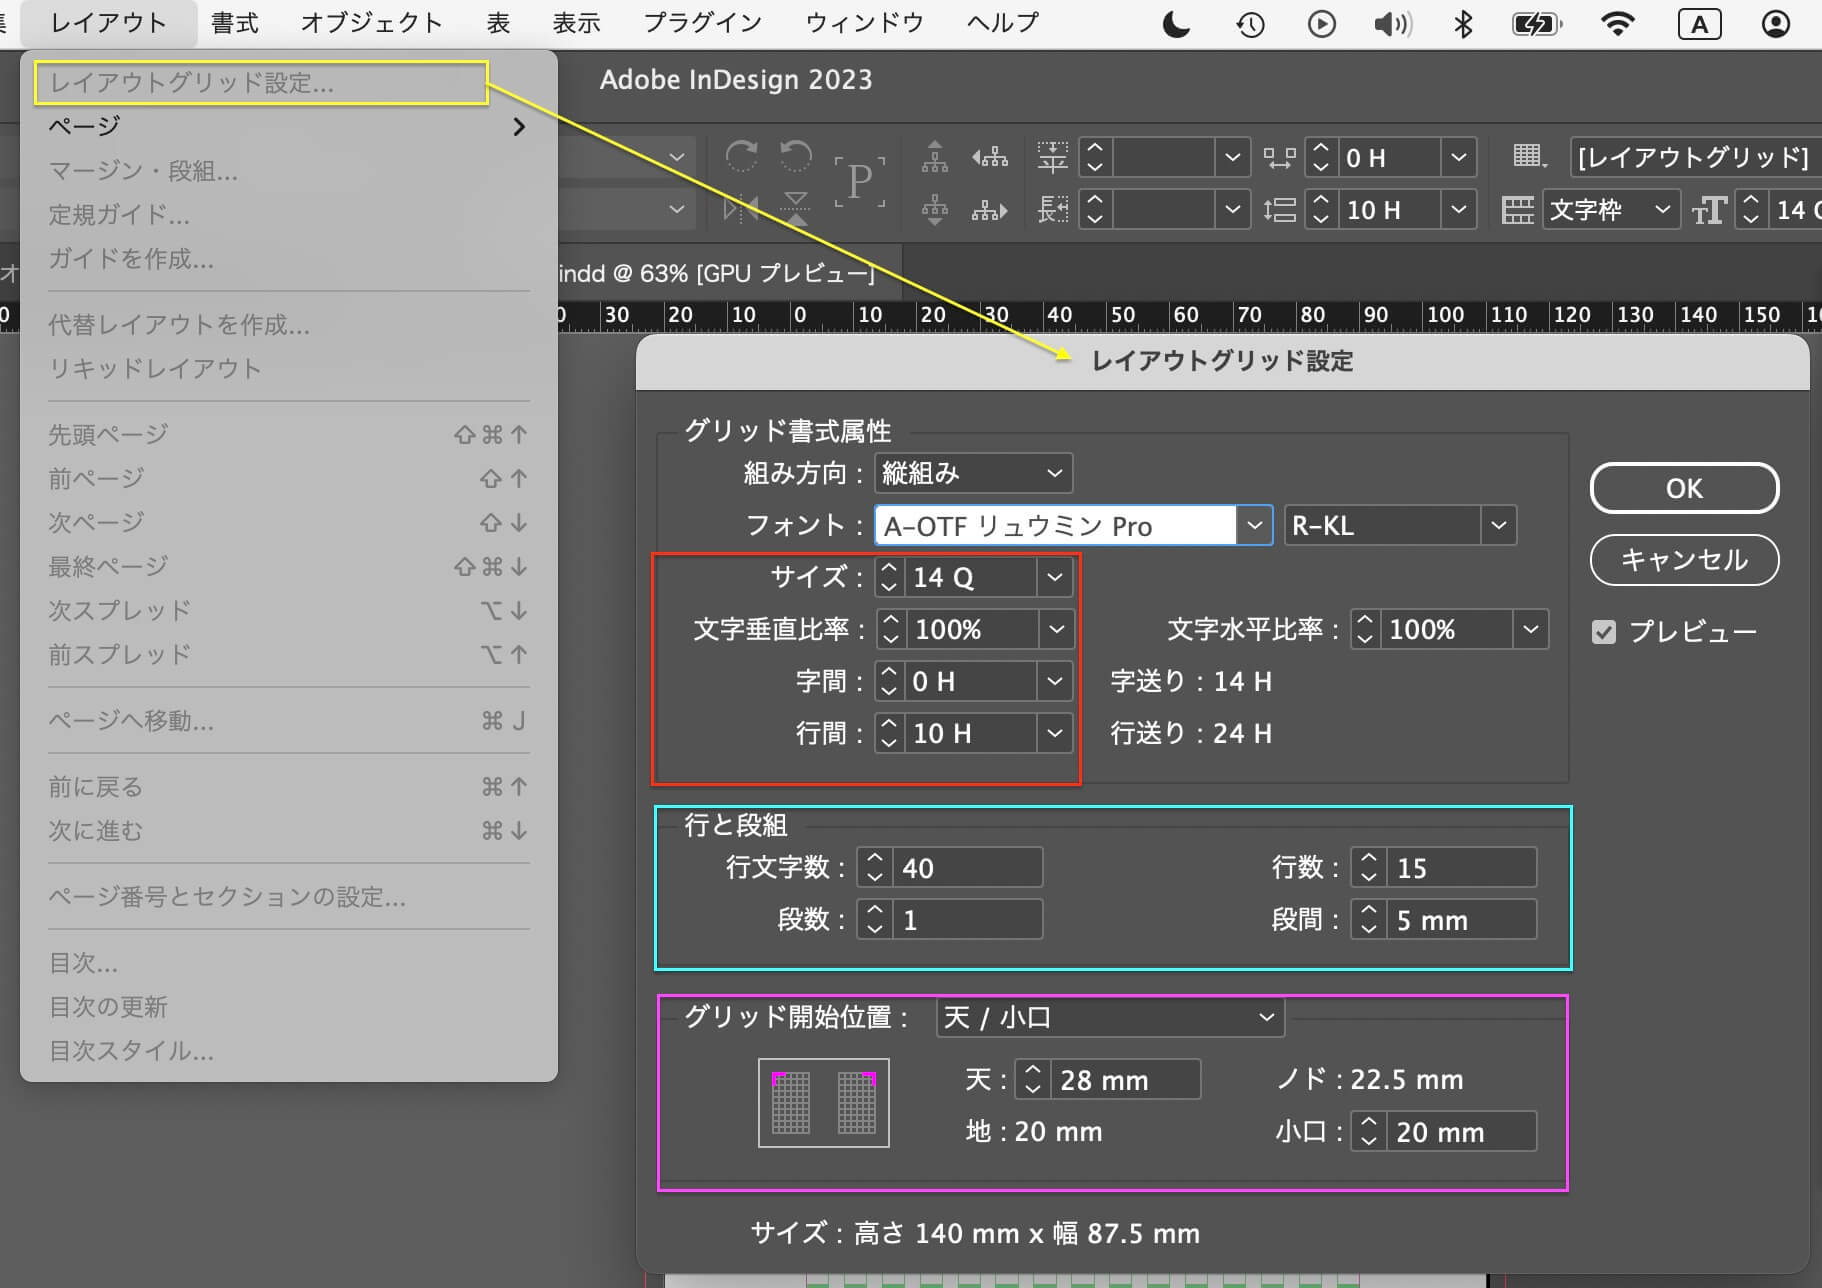This screenshot has width=1822, height=1288.
Task: Click the フォント name field A-OTF リュウミン Pro
Action: 1056,526
